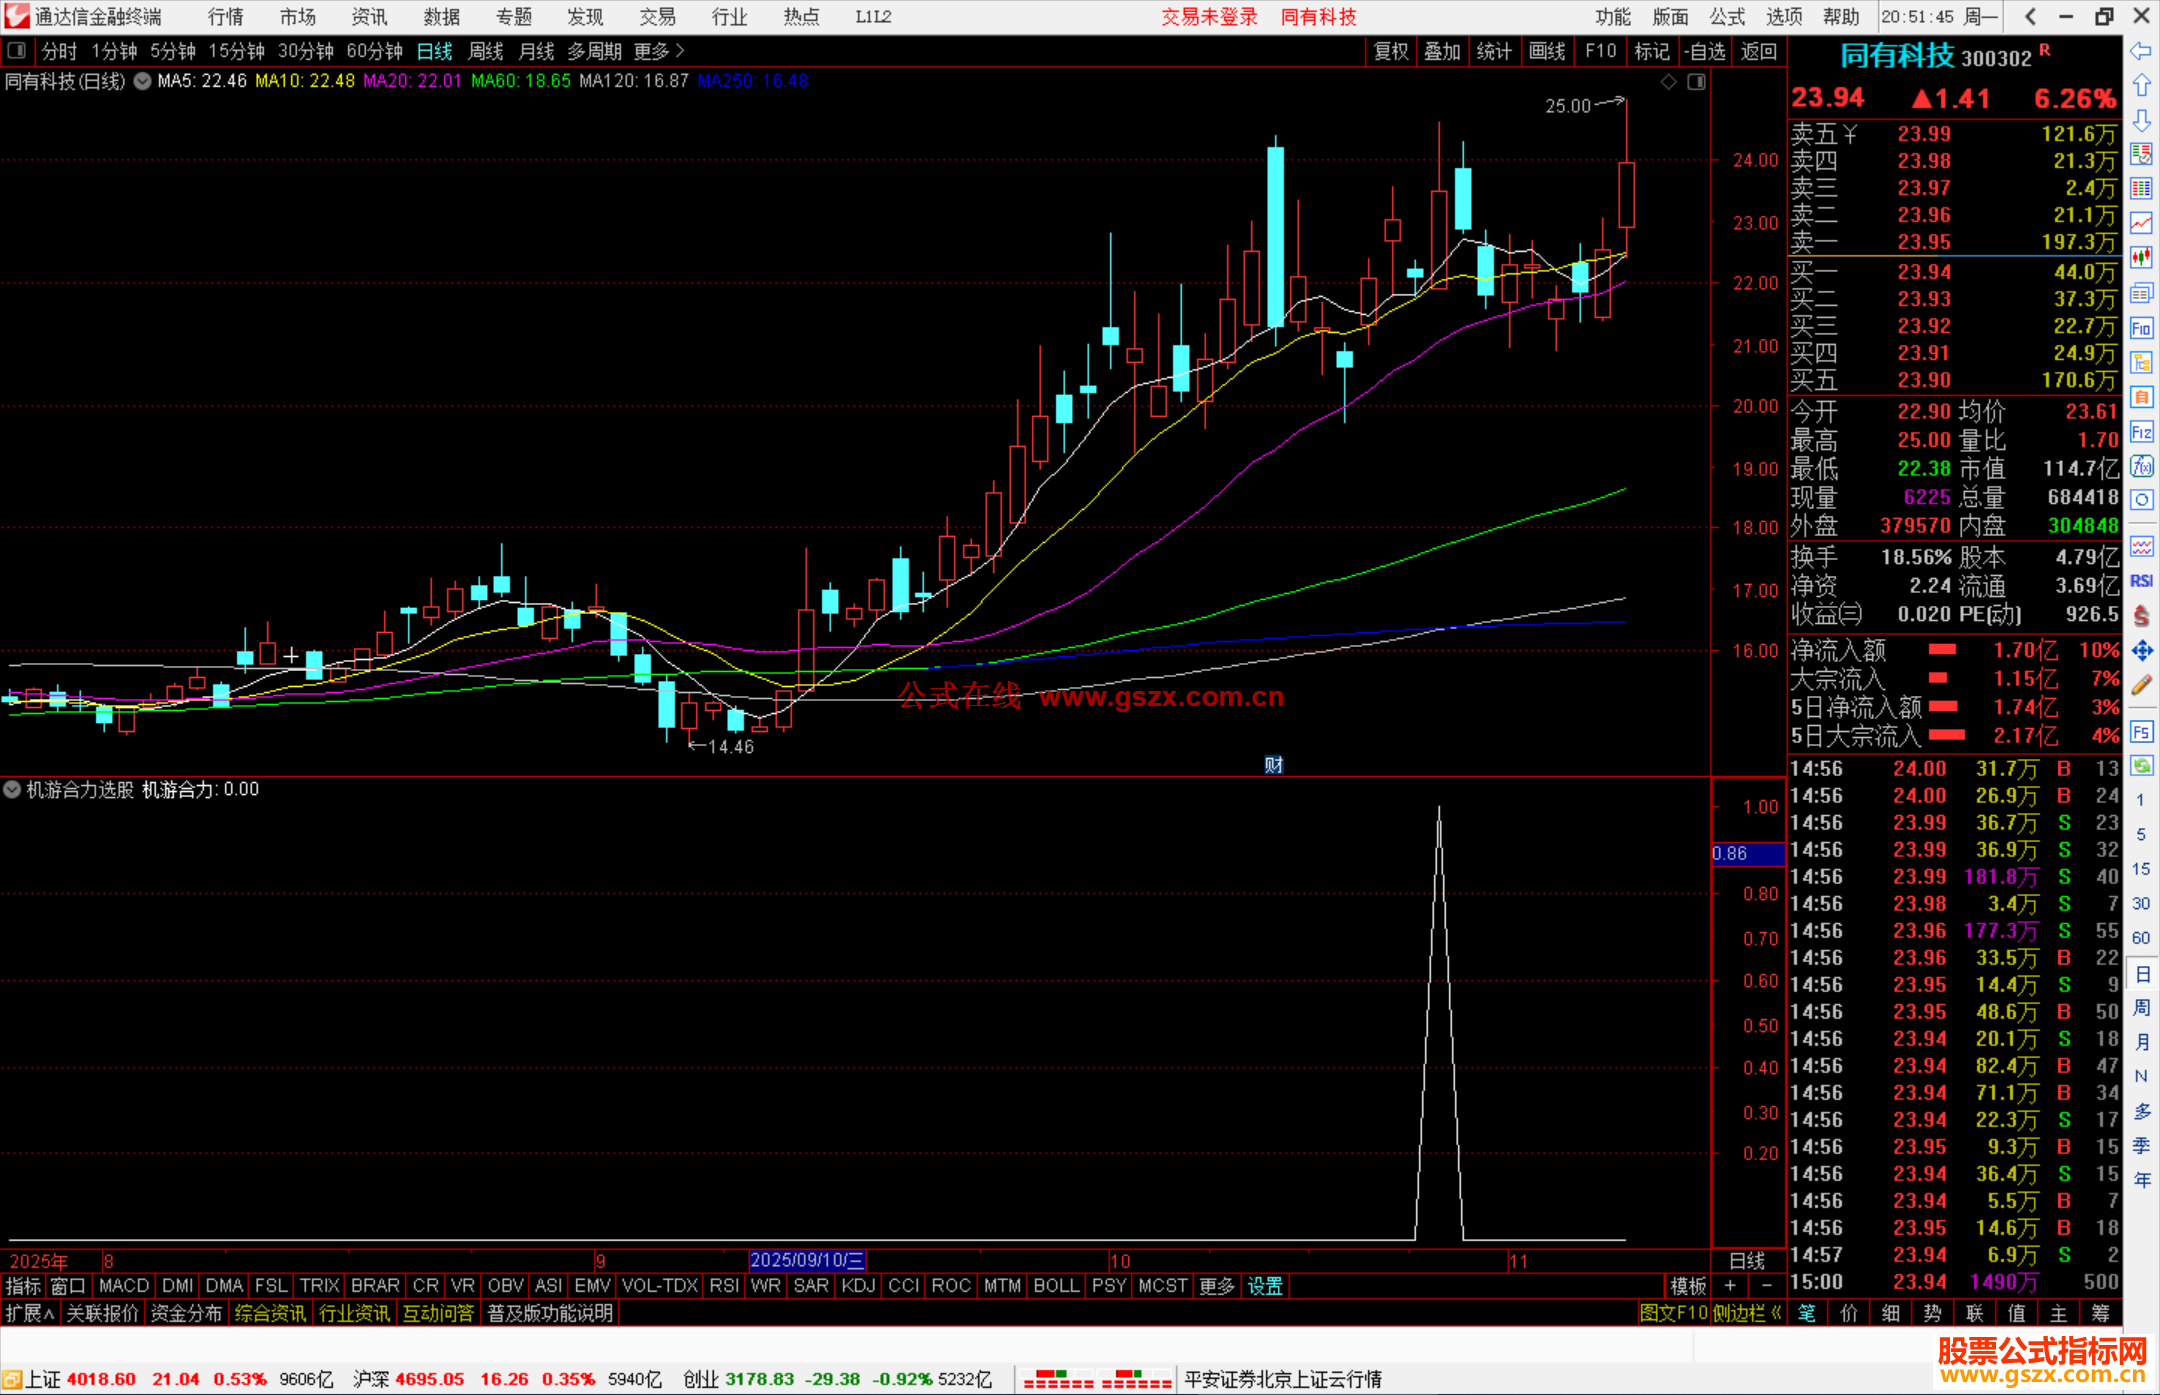Click the RSI indicator sidebar icon
Viewport: 2160px width, 1395px height.
pos(2141,581)
